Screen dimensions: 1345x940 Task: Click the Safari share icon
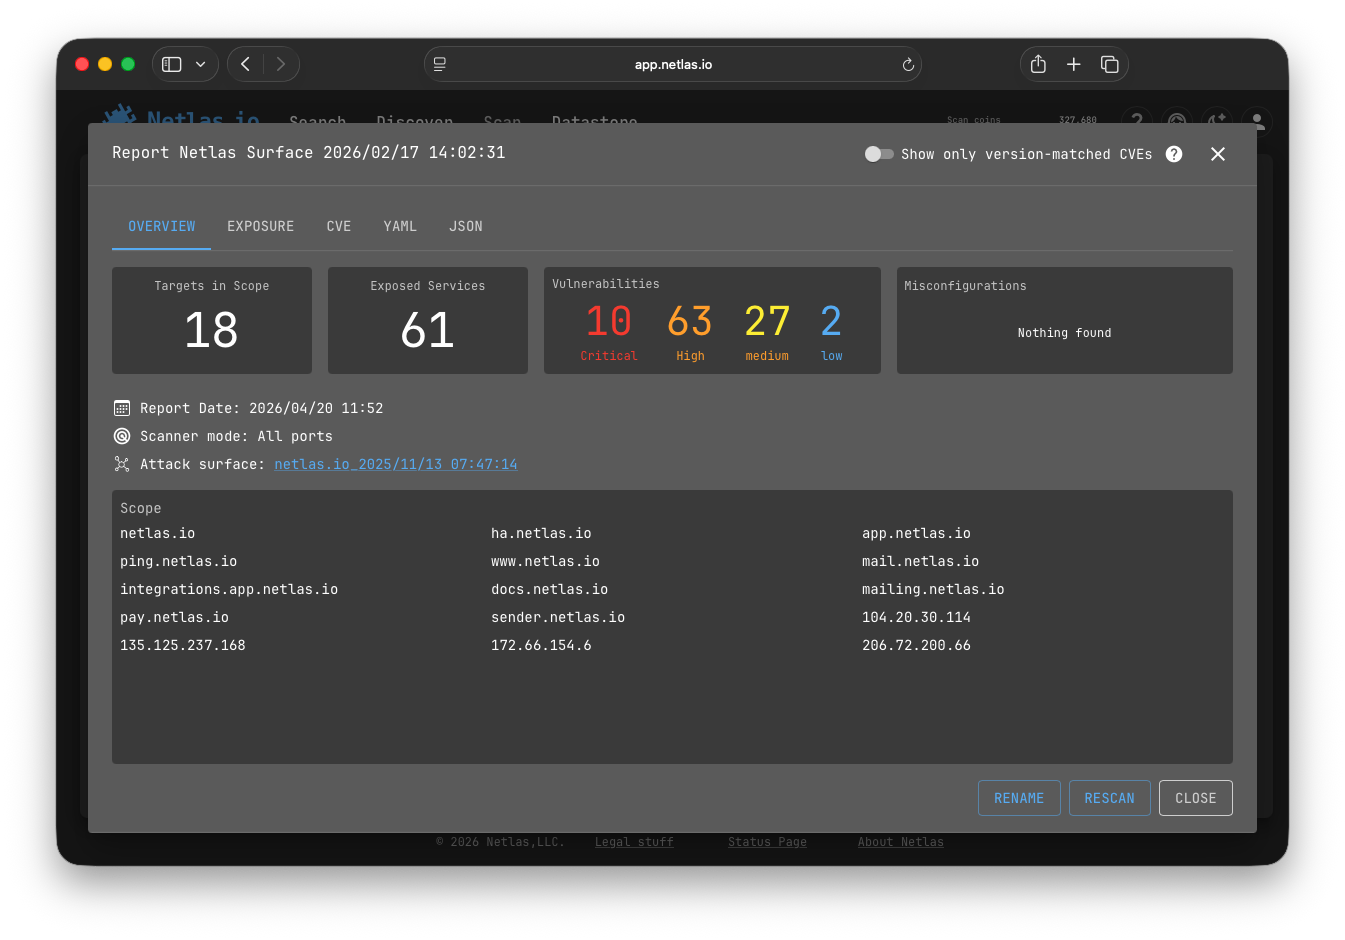pyautogui.click(x=1038, y=64)
